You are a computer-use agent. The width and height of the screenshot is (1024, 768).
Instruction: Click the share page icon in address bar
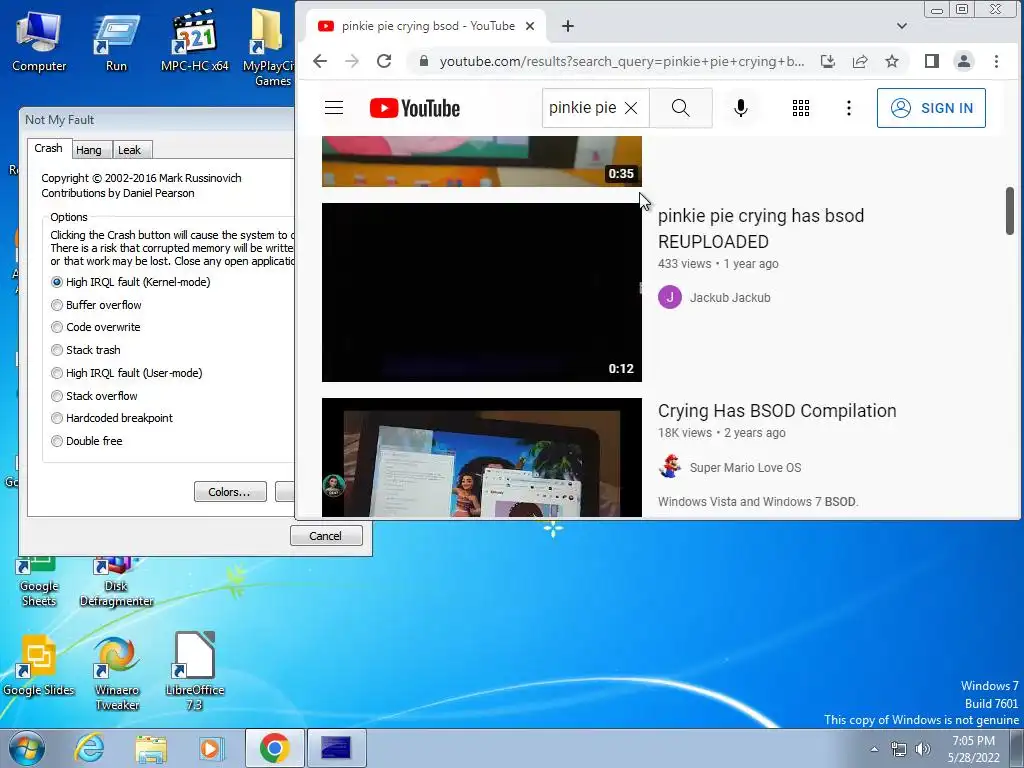pos(860,61)
